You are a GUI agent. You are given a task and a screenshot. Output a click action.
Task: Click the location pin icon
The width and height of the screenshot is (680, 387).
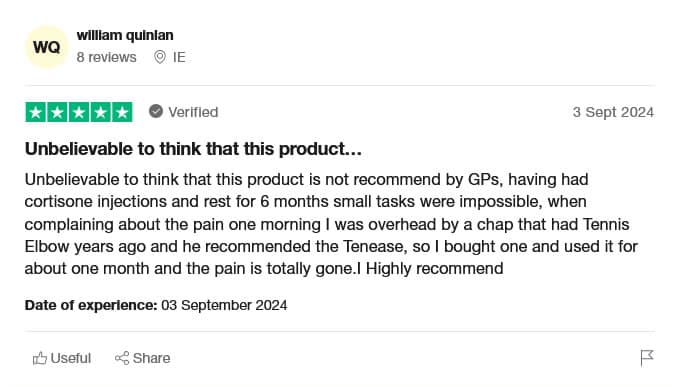[160, 57]
